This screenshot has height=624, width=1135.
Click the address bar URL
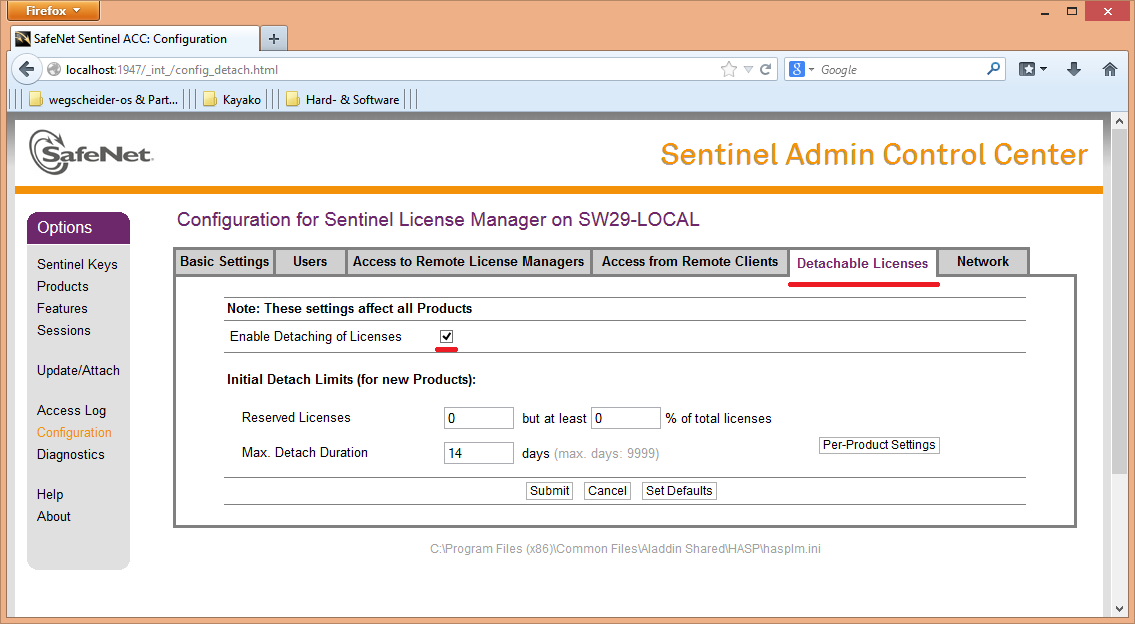tap(172, 69)
